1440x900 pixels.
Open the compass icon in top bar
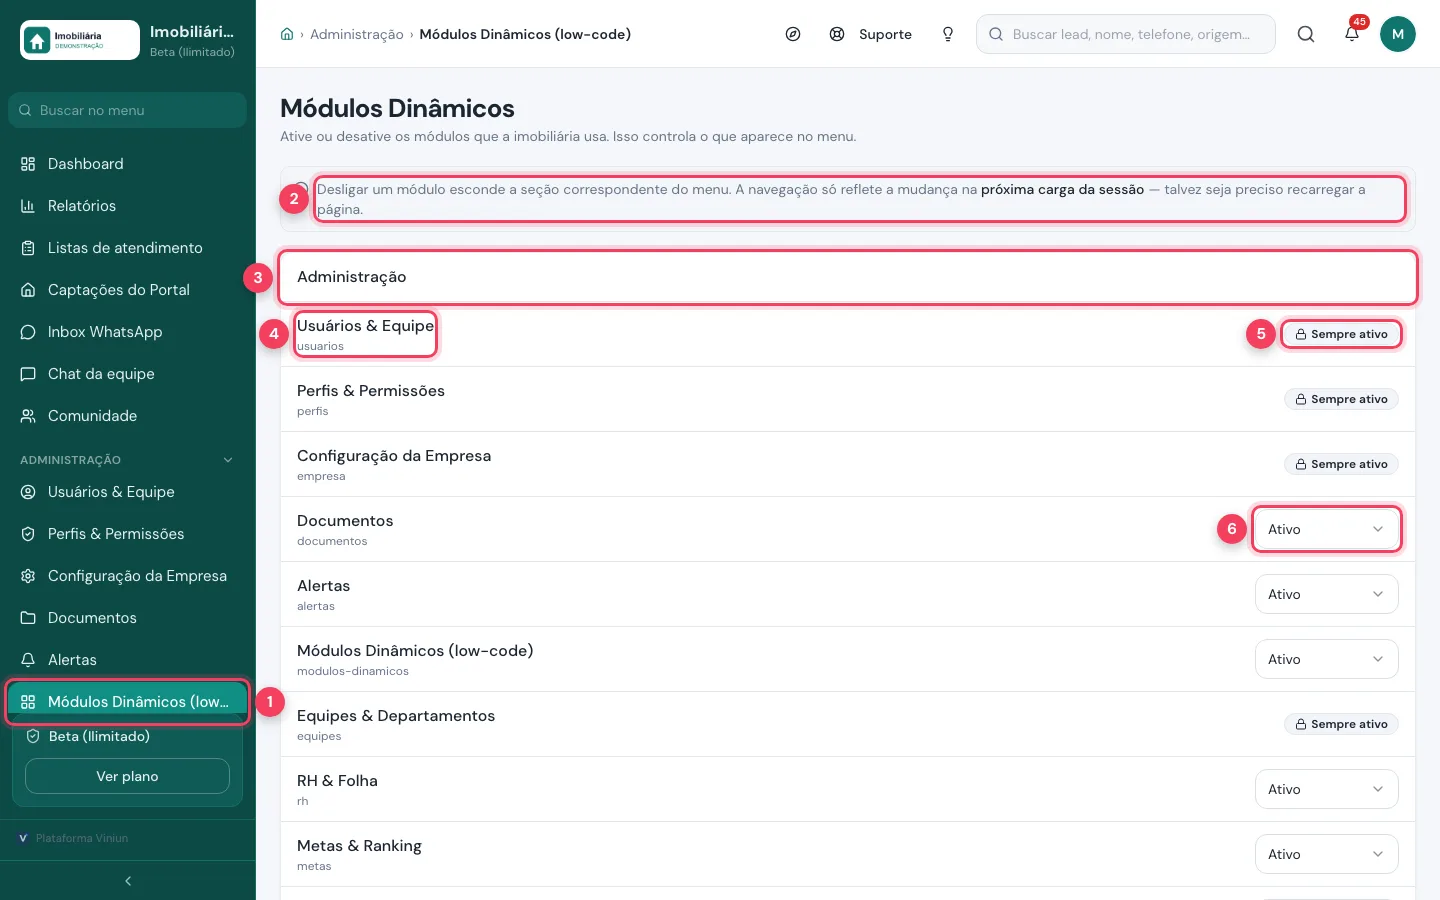point(793,34)
